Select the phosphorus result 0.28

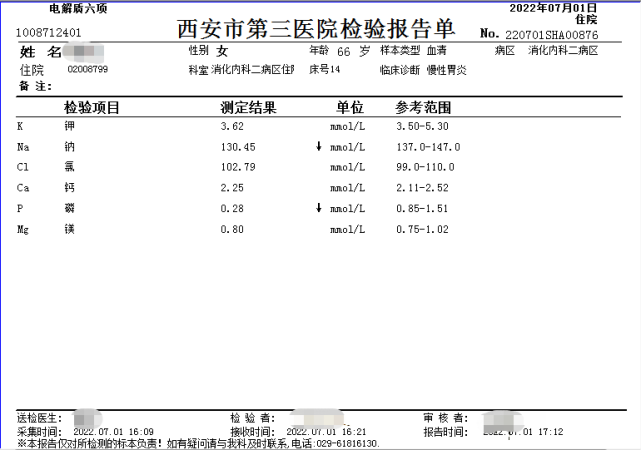point(232,208)
